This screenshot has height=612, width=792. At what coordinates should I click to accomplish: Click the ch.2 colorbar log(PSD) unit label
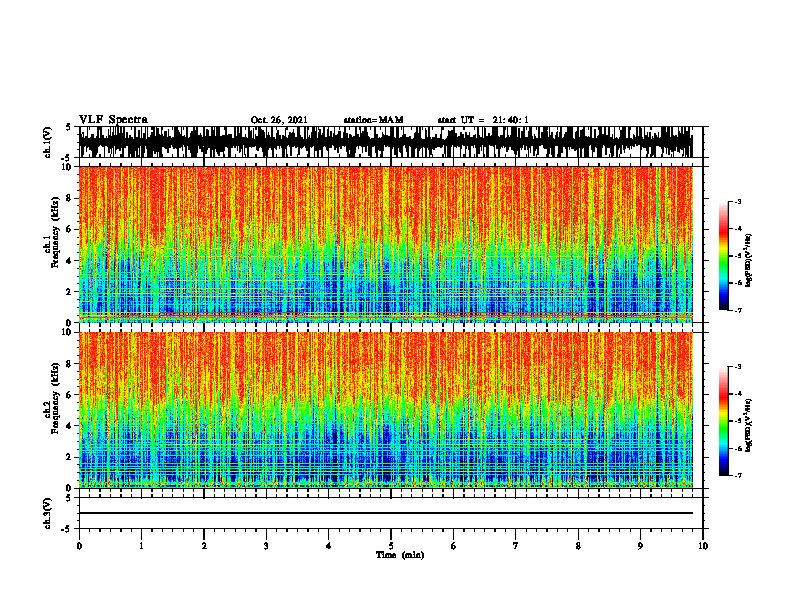749,425
